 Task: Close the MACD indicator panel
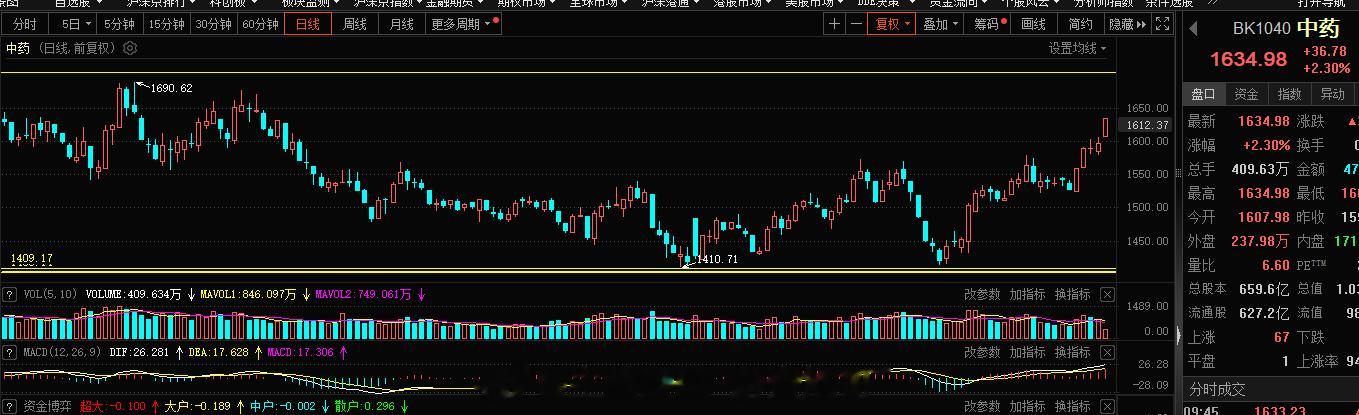click(x=1107, y=352)
